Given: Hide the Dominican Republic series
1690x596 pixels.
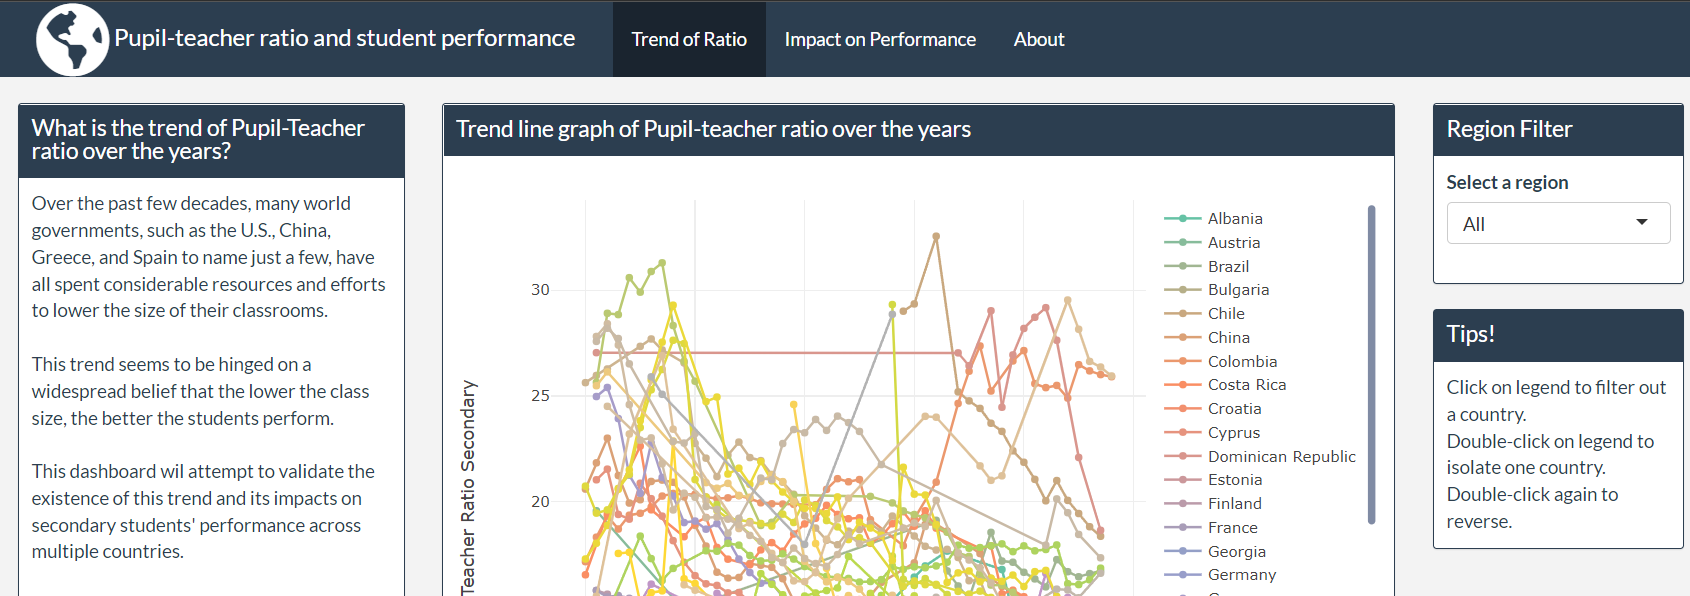Looking at the screenshot, I should click(x=1281, y=457).
